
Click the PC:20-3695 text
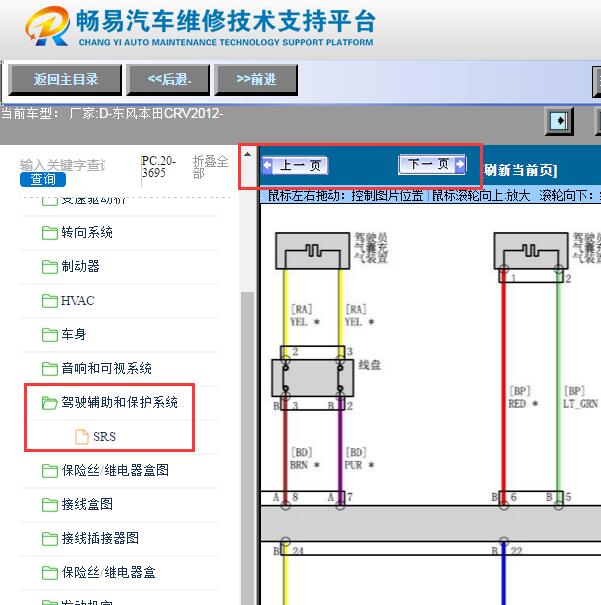pyautogui.click(x=159, y=167)
